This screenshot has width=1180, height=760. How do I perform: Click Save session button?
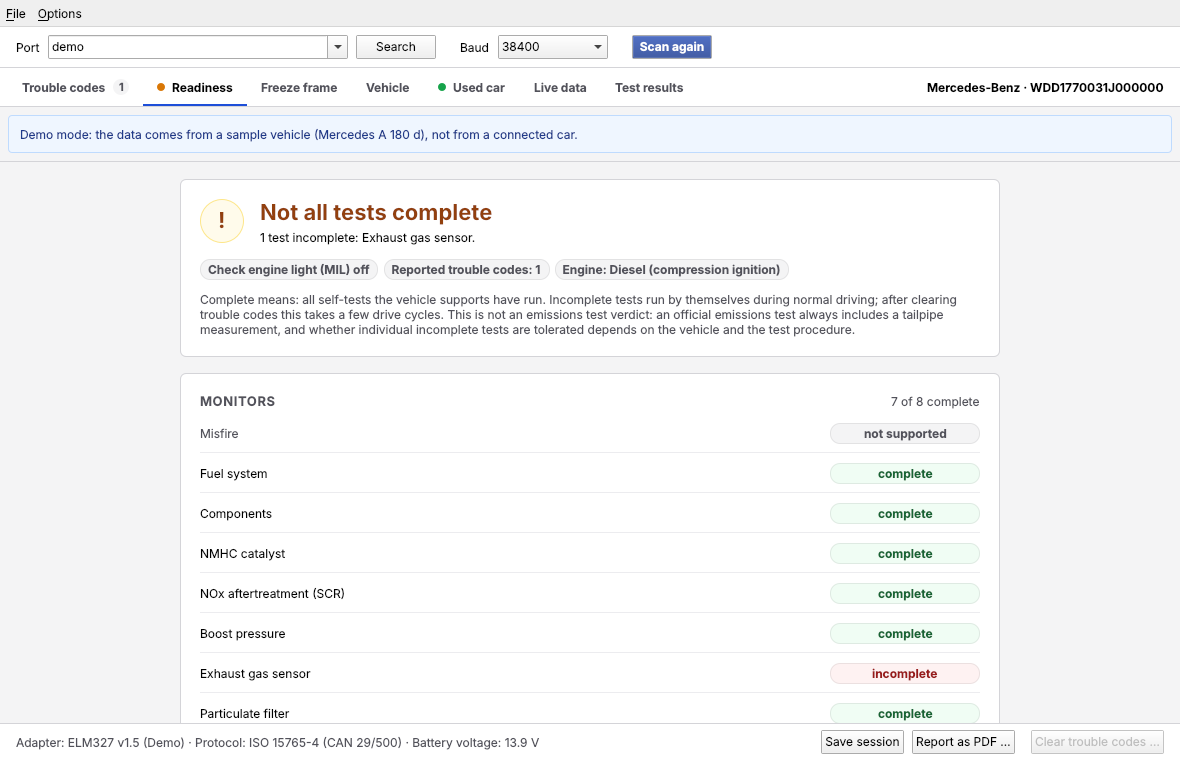point(862,742)
